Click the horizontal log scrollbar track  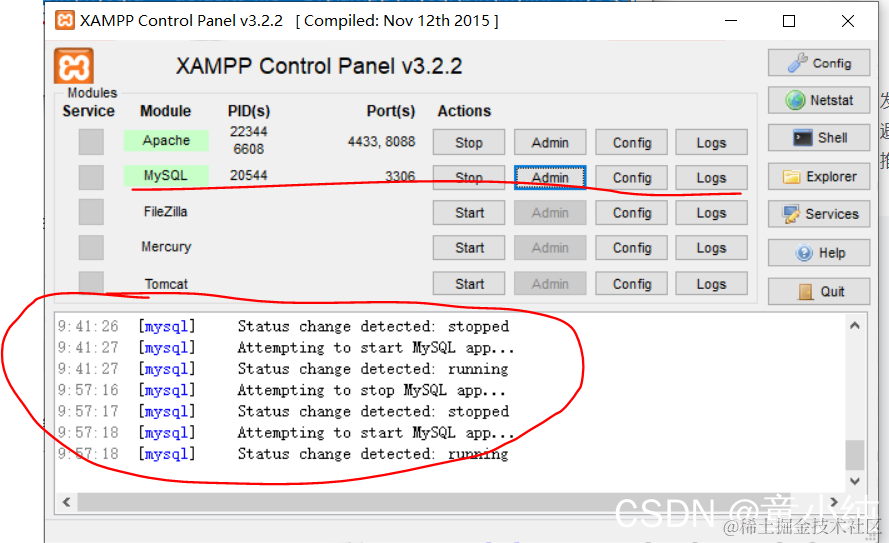[450, 502]
